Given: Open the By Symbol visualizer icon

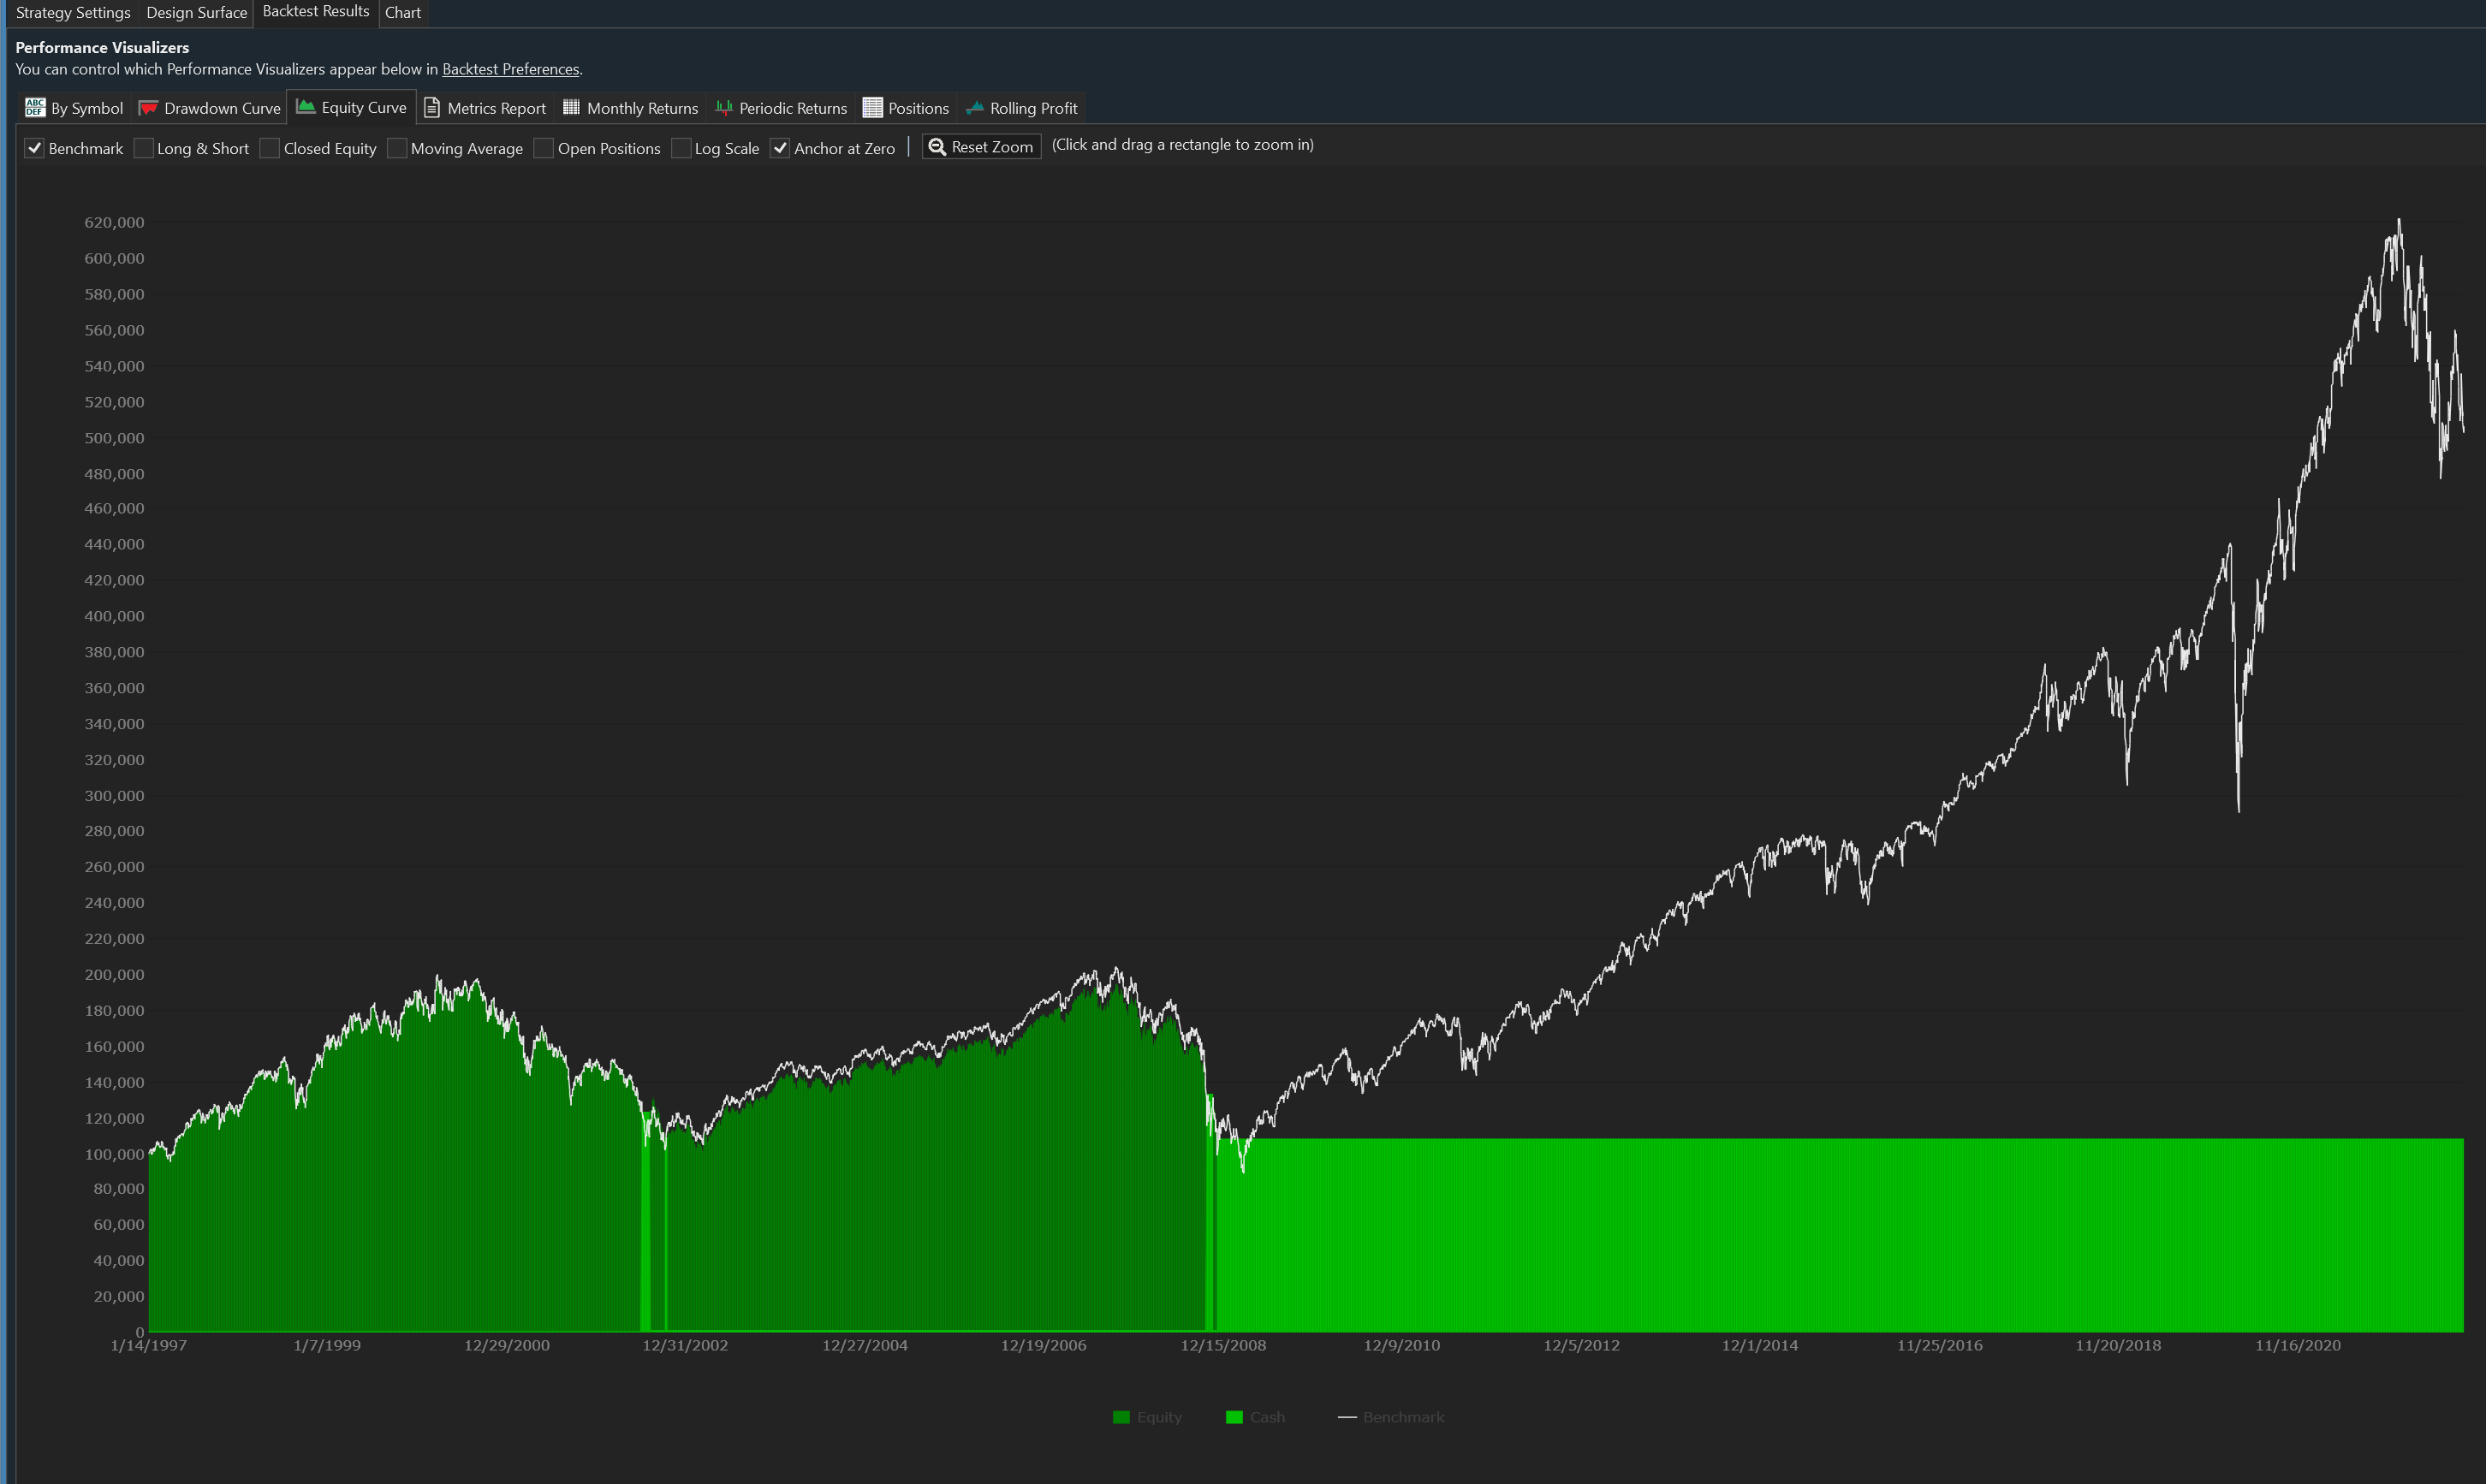Looking at the screenshot, I should pyautogui.click(x=35, y=107).
